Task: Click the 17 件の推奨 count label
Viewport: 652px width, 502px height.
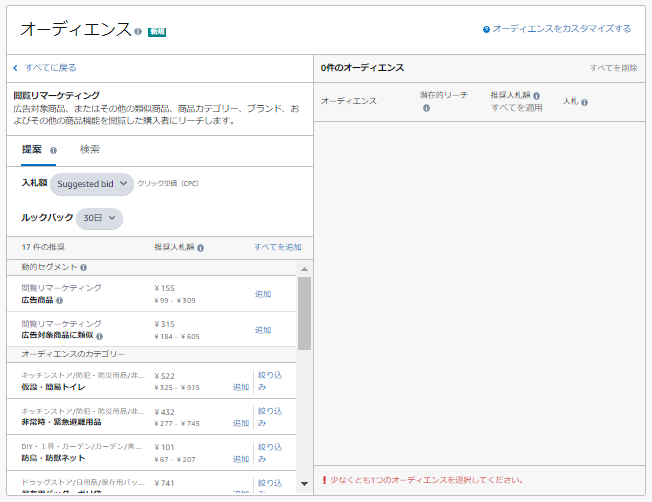Action: [x=43, y=247]
